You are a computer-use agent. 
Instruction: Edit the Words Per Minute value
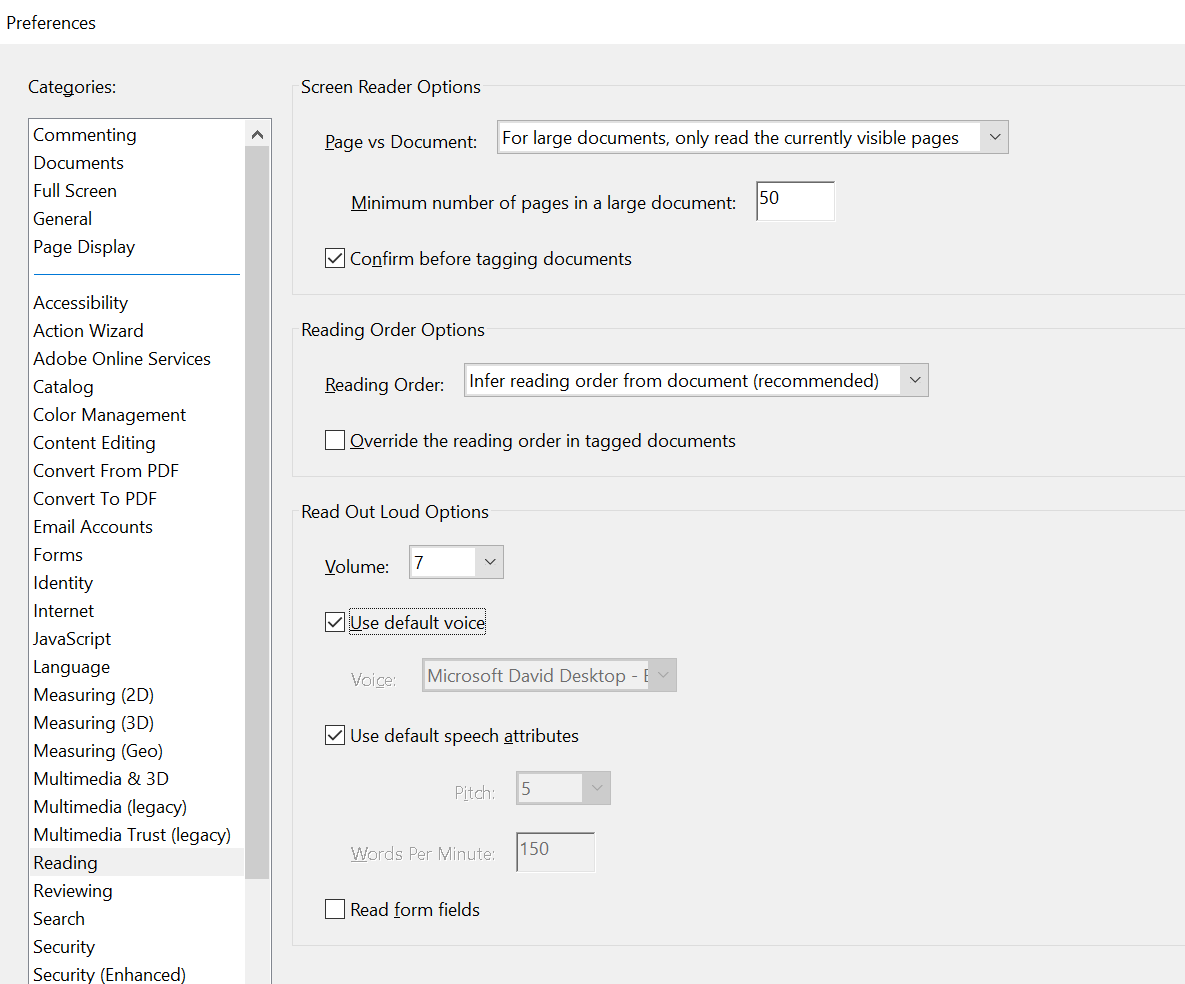click(x=554, y=851)
